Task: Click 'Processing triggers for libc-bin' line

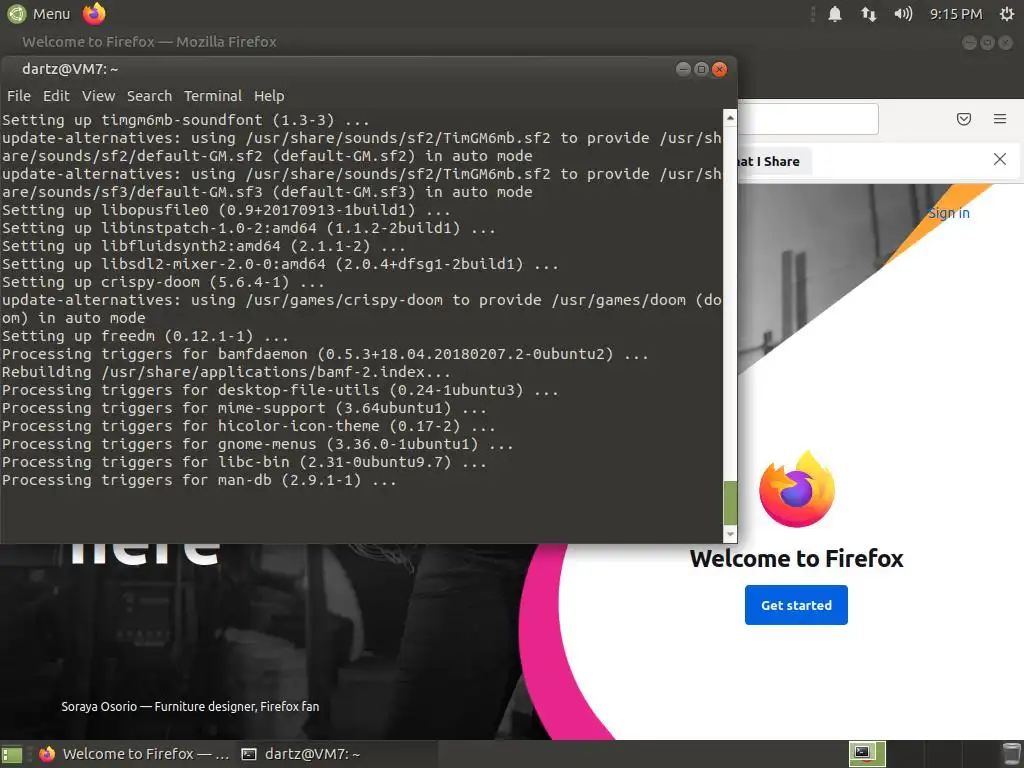Action: pyautogui.click(x=244, y=462)
